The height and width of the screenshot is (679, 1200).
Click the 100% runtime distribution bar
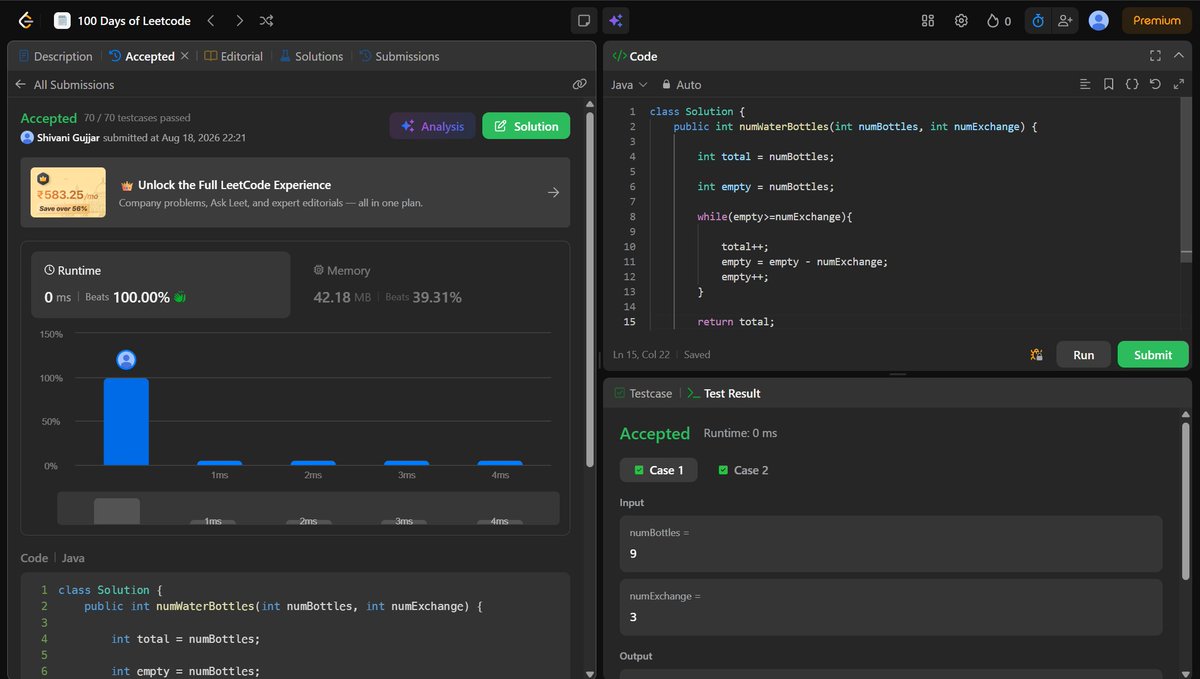(126, 421)
